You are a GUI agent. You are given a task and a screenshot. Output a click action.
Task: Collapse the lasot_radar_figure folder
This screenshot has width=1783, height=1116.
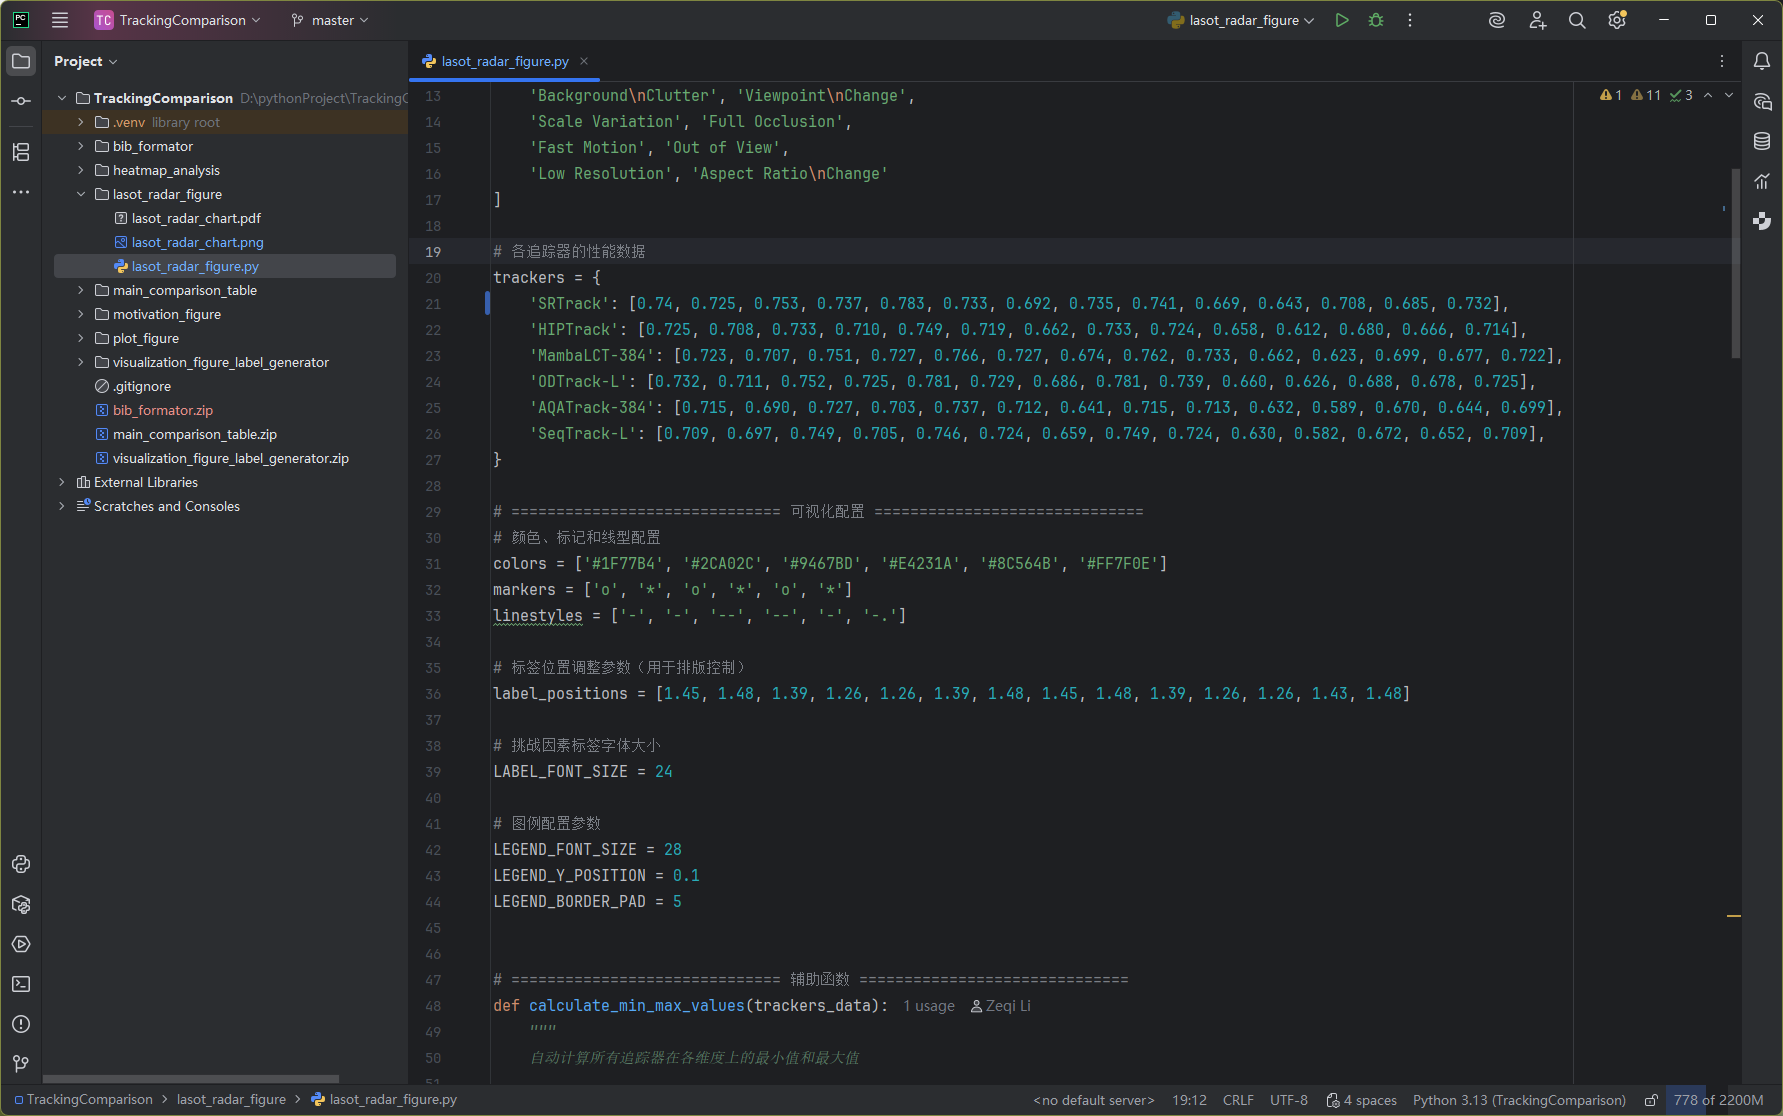pos(81,194)
